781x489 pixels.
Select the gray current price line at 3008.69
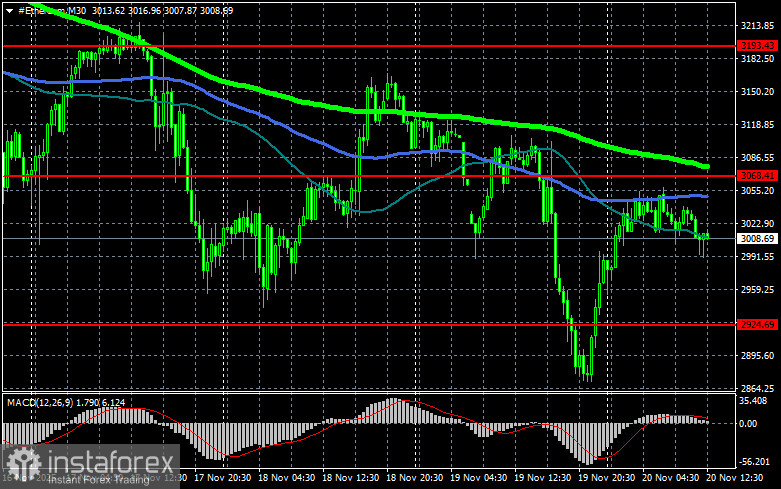tap(369, 239)
